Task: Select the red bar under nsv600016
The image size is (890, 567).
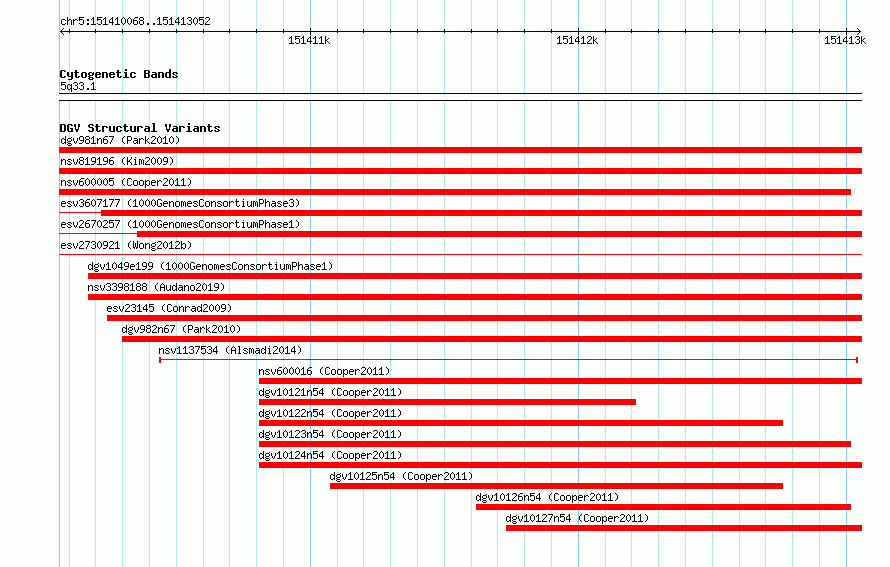Action: pos(560,381)
